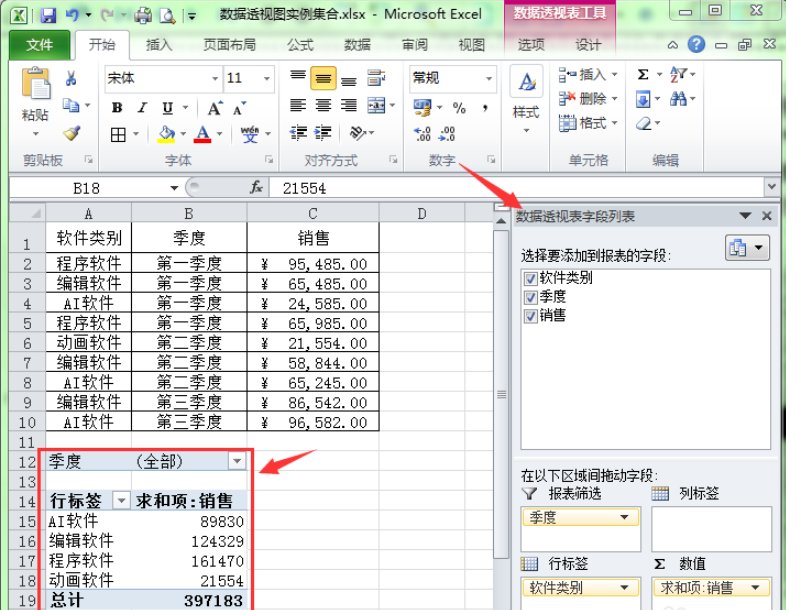Switch to the 插入 ribbon tab
This screenshot has width=786, height=610.
[x=159, y=45]
